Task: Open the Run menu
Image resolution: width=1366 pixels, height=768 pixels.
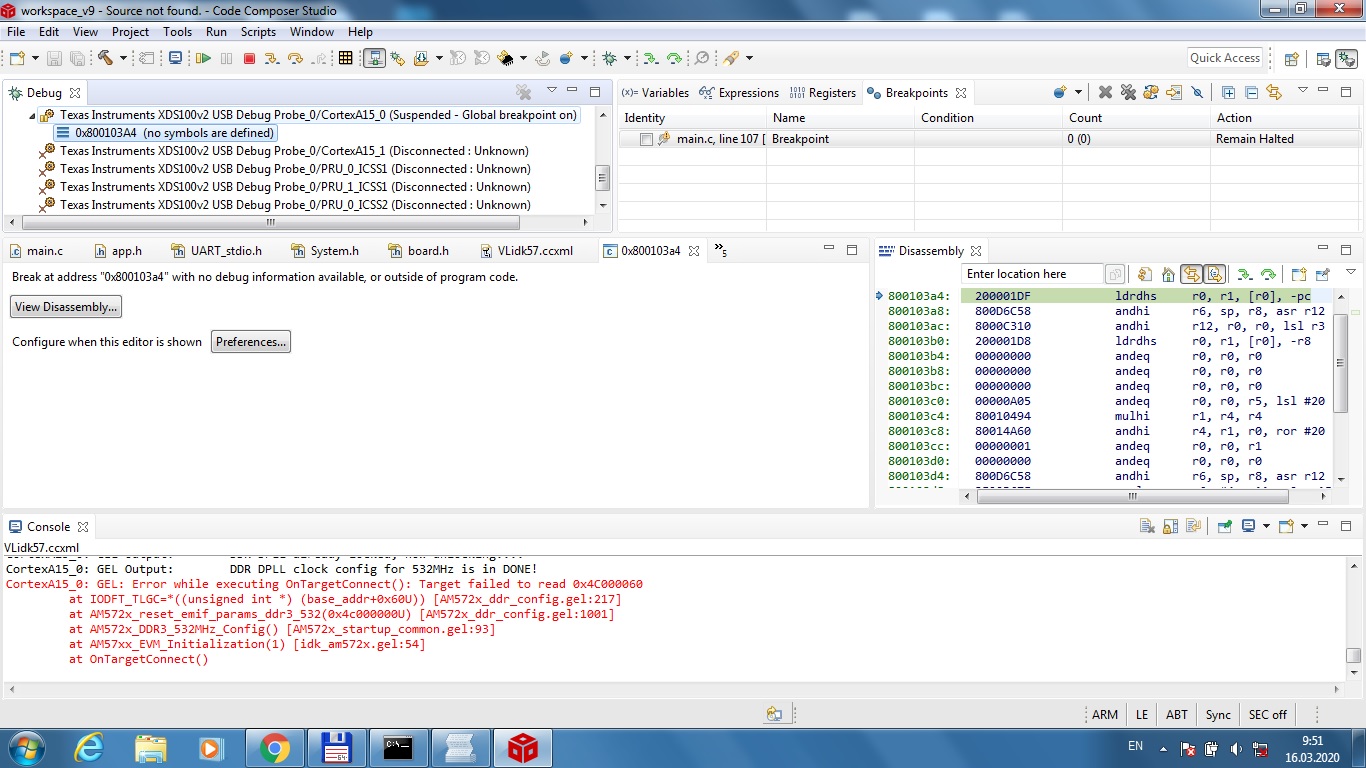Action: click(x=216, y=31)
